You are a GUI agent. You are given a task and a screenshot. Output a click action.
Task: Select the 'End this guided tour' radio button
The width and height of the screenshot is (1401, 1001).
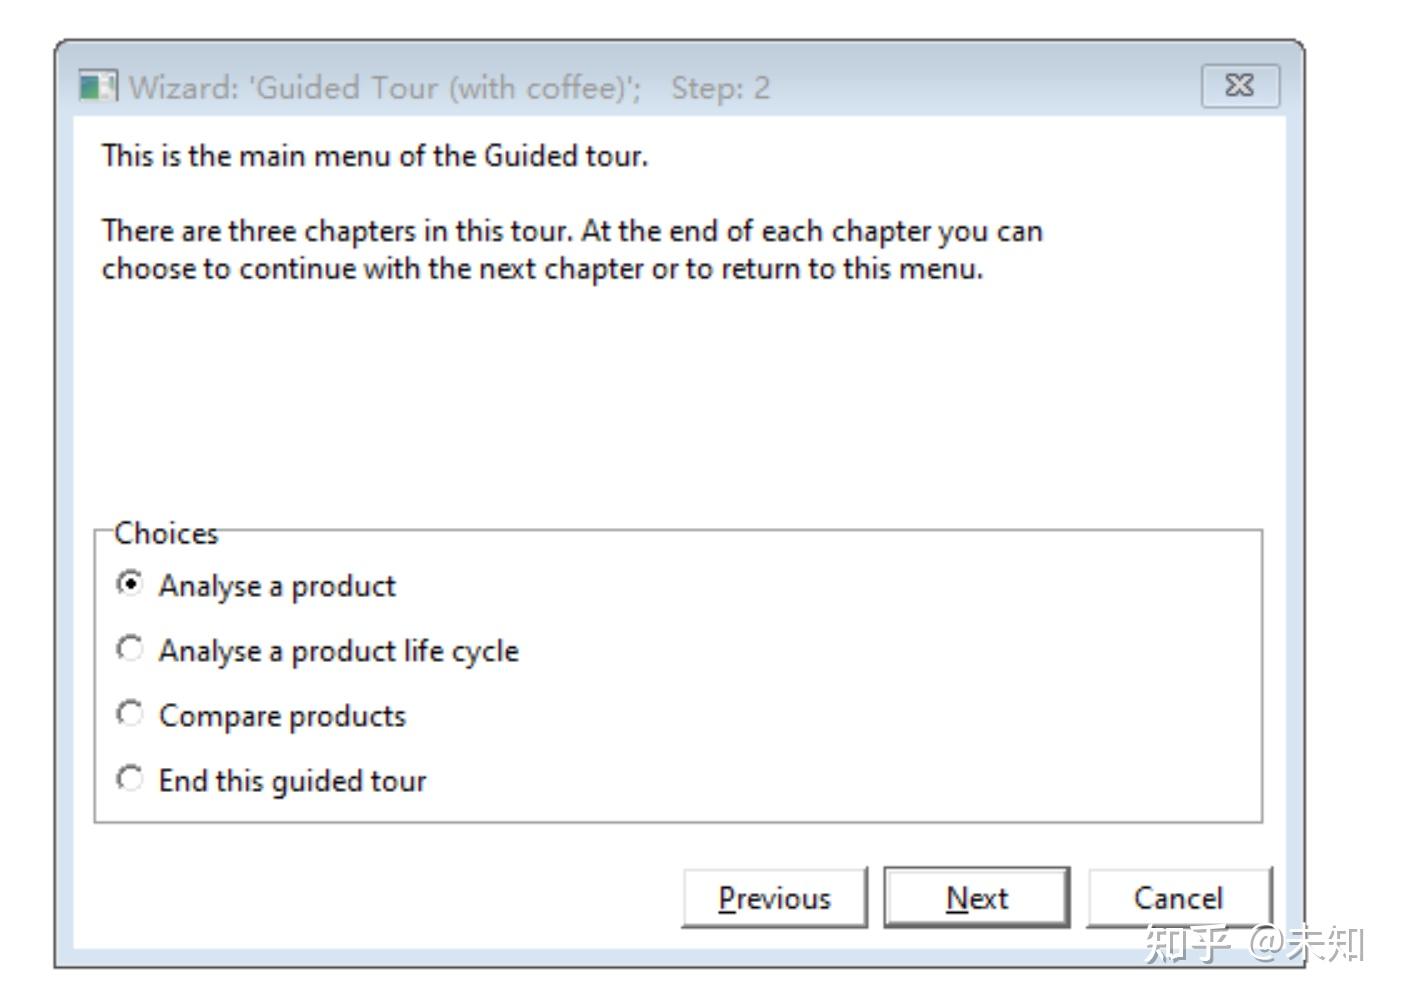(x=130, y=779)
